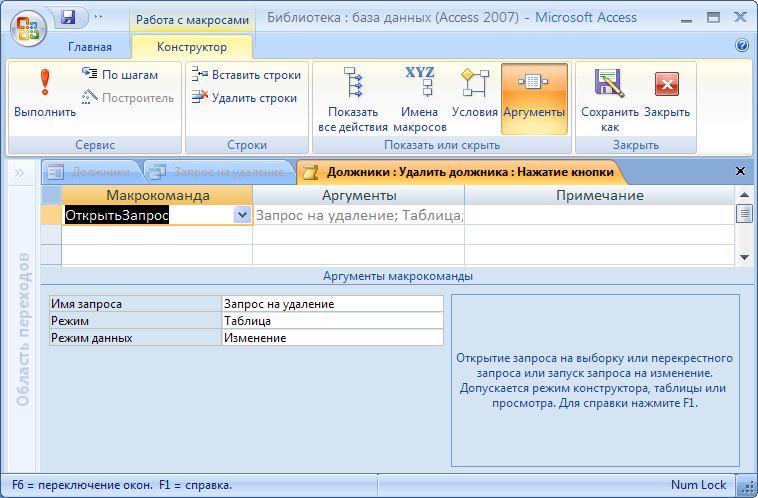758x498 pixels.
Task: Insert rows with Вставить строки
Action: point(246,74)
